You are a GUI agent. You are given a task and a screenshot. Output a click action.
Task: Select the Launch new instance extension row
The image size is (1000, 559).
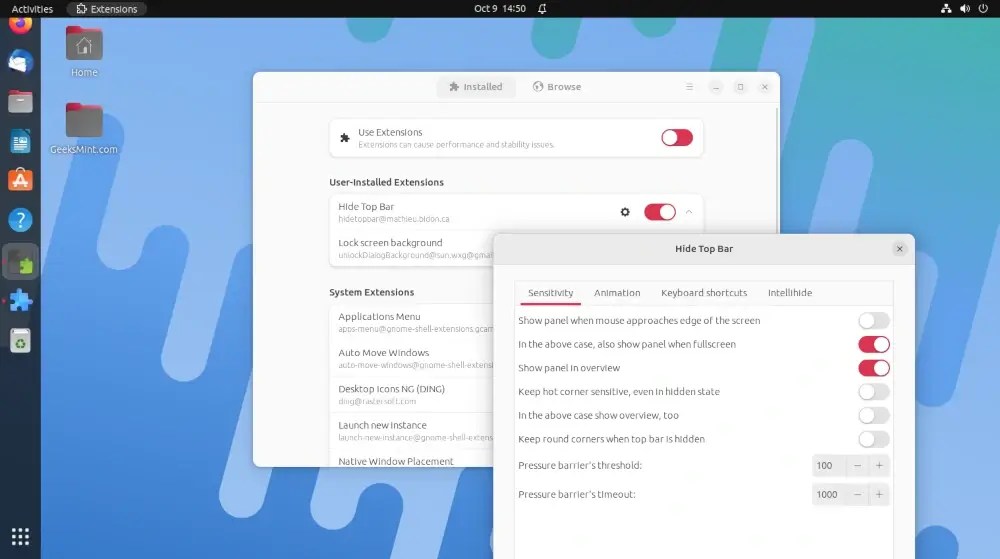(411, 431)
